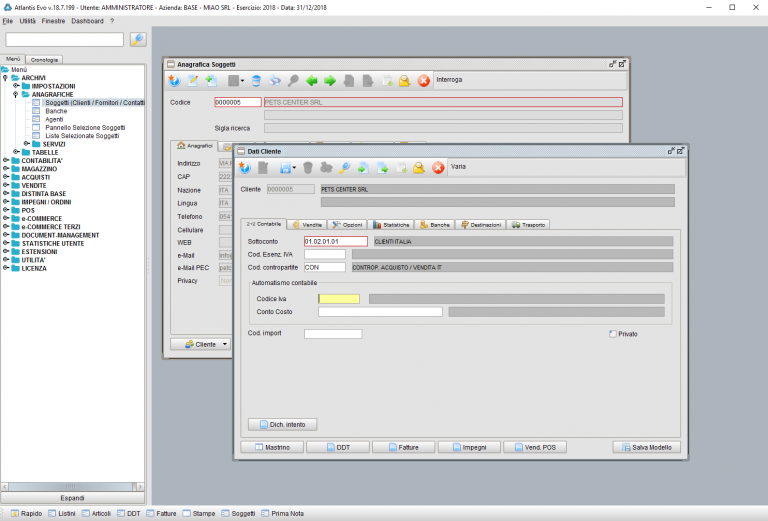Click the Impegni button
The image size is (768, 521).
point(469,447)
